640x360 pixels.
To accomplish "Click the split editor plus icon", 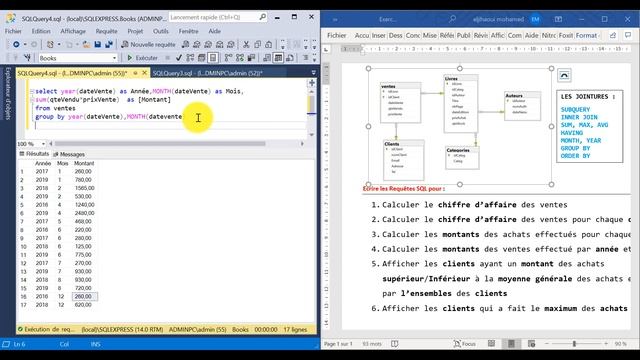I will (x=312, y=83).
